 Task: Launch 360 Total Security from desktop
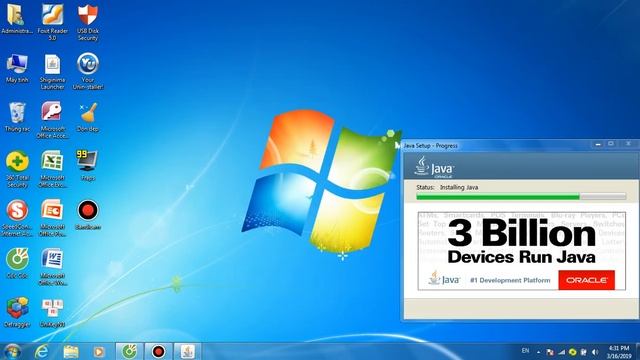[x=17, y=169]
